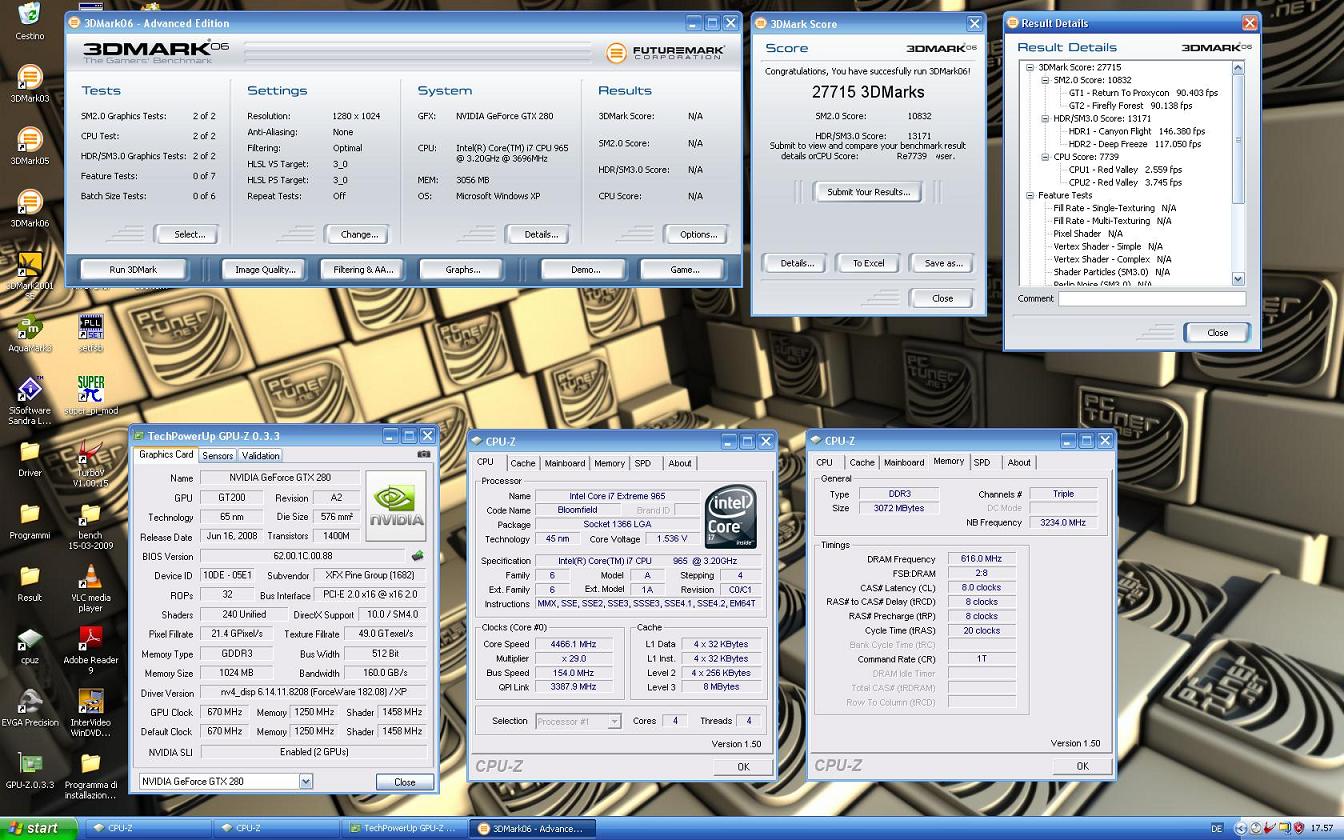Click the NVIDIA logo in GPU-Z

pos(396,506)
